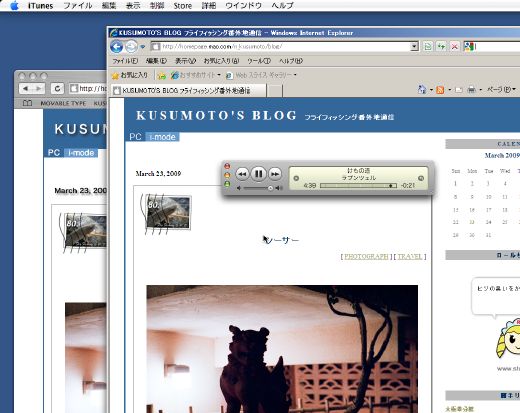This screenshot has width=520, height=413.
Task: Expand the recent pages arrow beside forward button
Action: click(x=143, y=47)
